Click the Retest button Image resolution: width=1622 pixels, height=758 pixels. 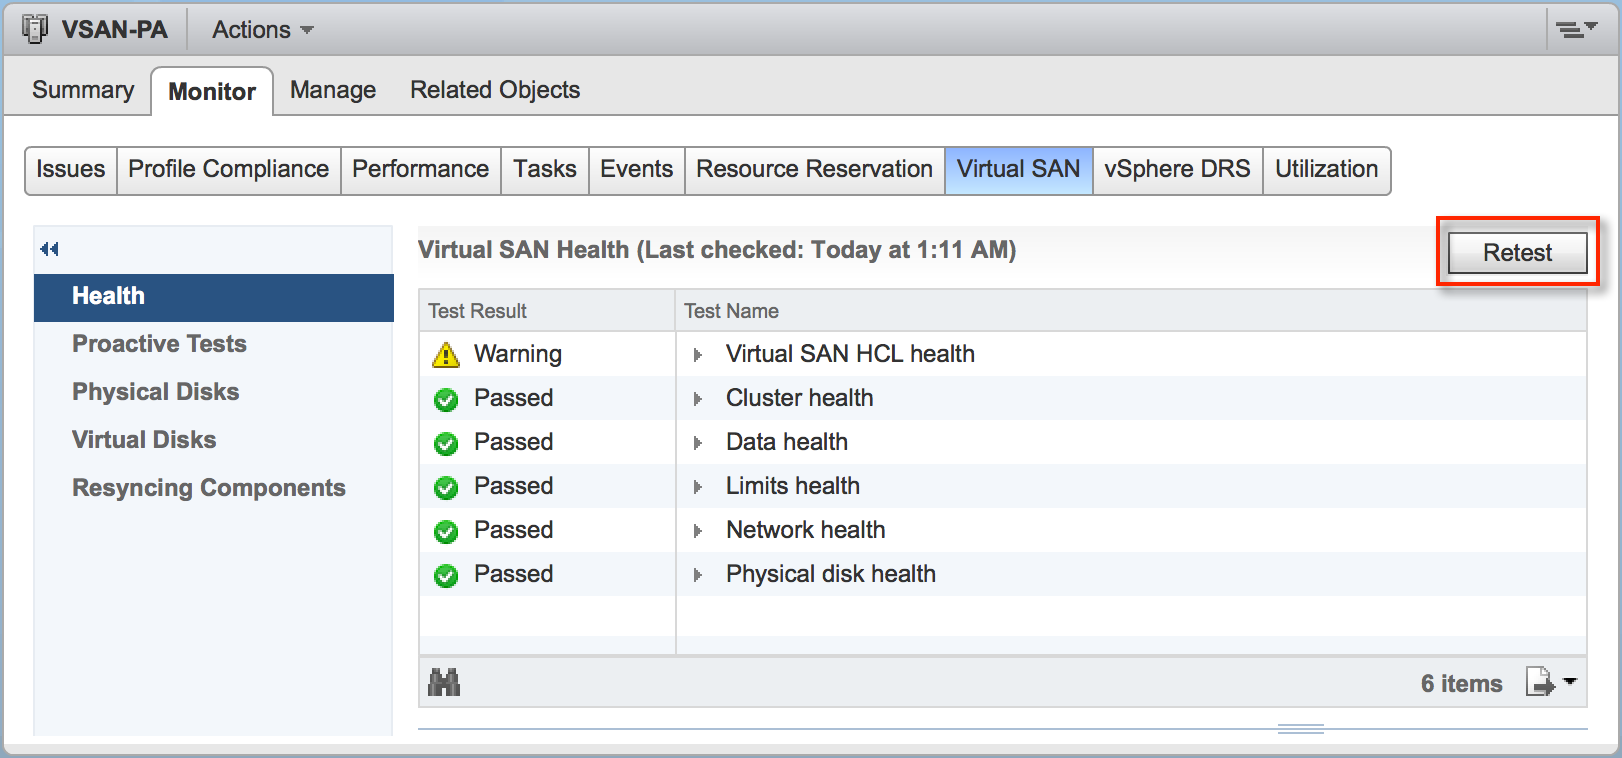point(1518,253)
